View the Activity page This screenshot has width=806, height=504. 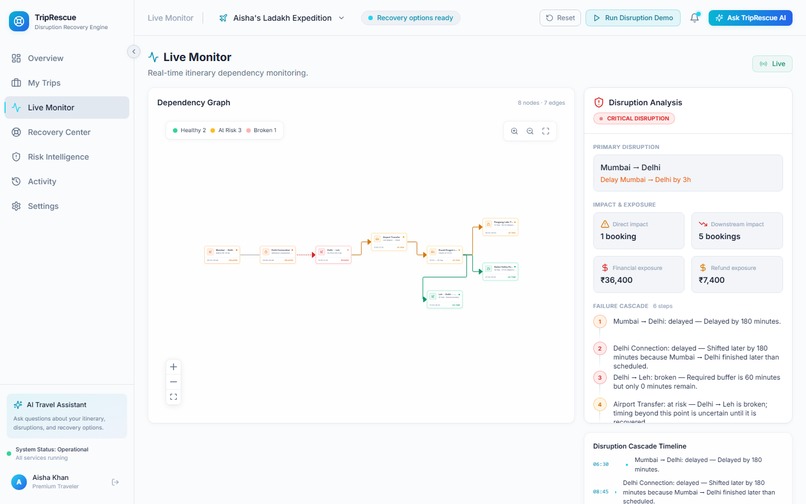coord(67,182)
